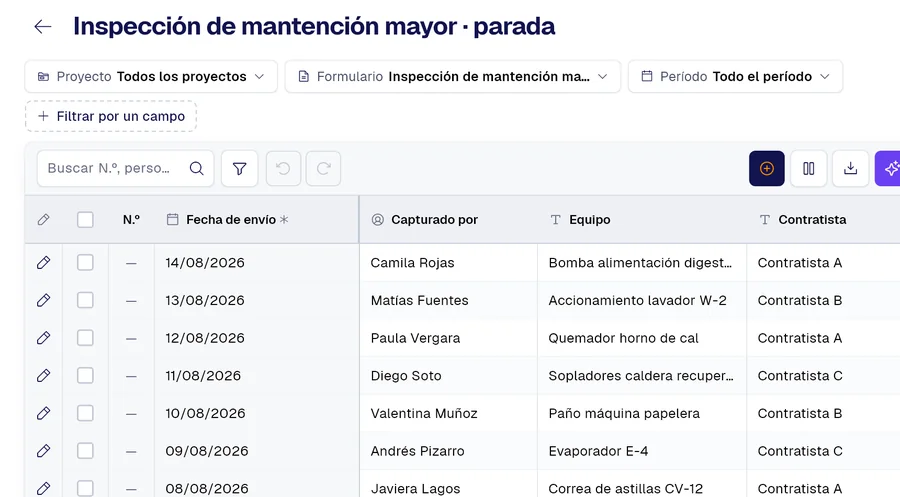
Task: Click the magnifier search icon
Action: 196,168
